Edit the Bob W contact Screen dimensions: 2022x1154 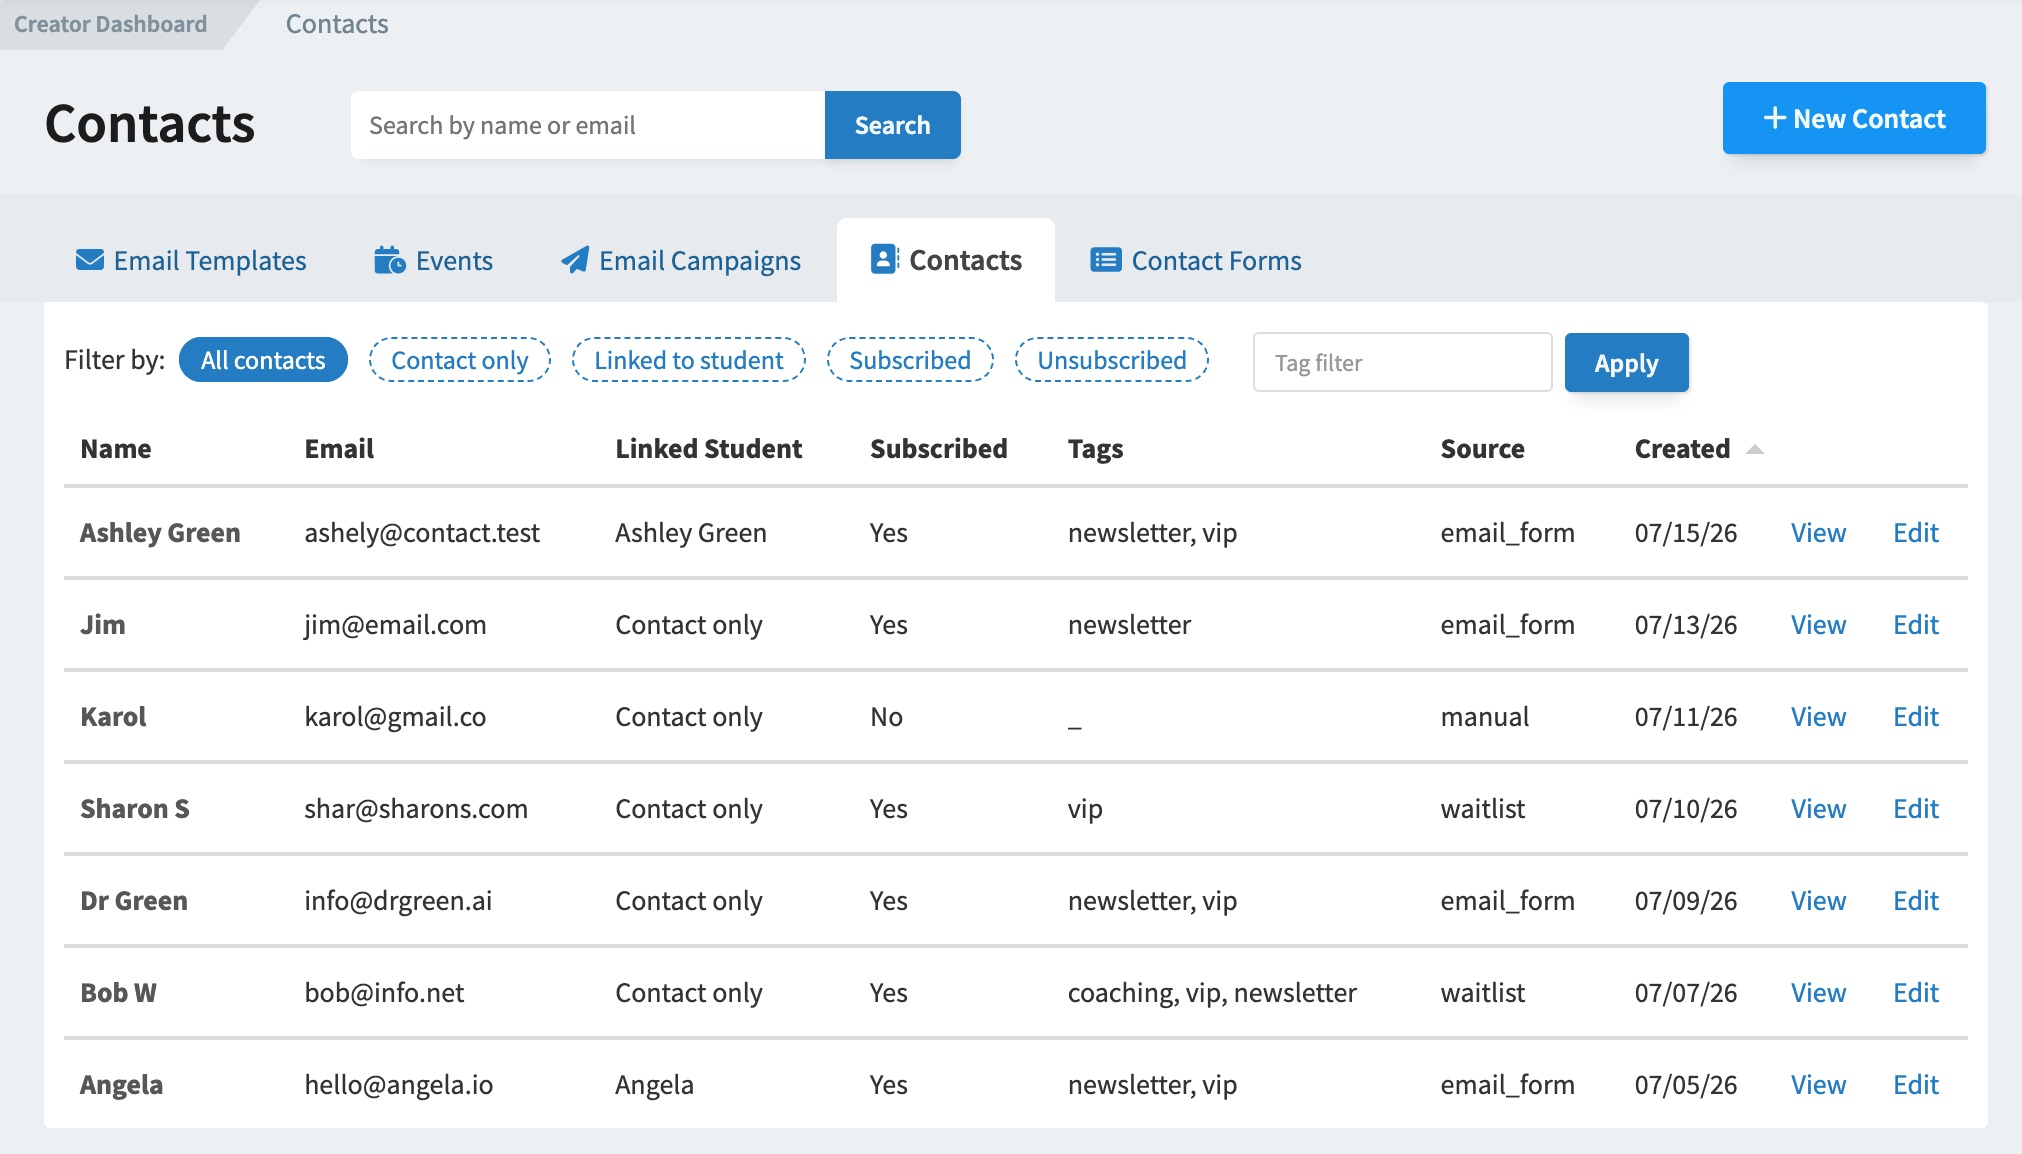tap(1916, 993)
